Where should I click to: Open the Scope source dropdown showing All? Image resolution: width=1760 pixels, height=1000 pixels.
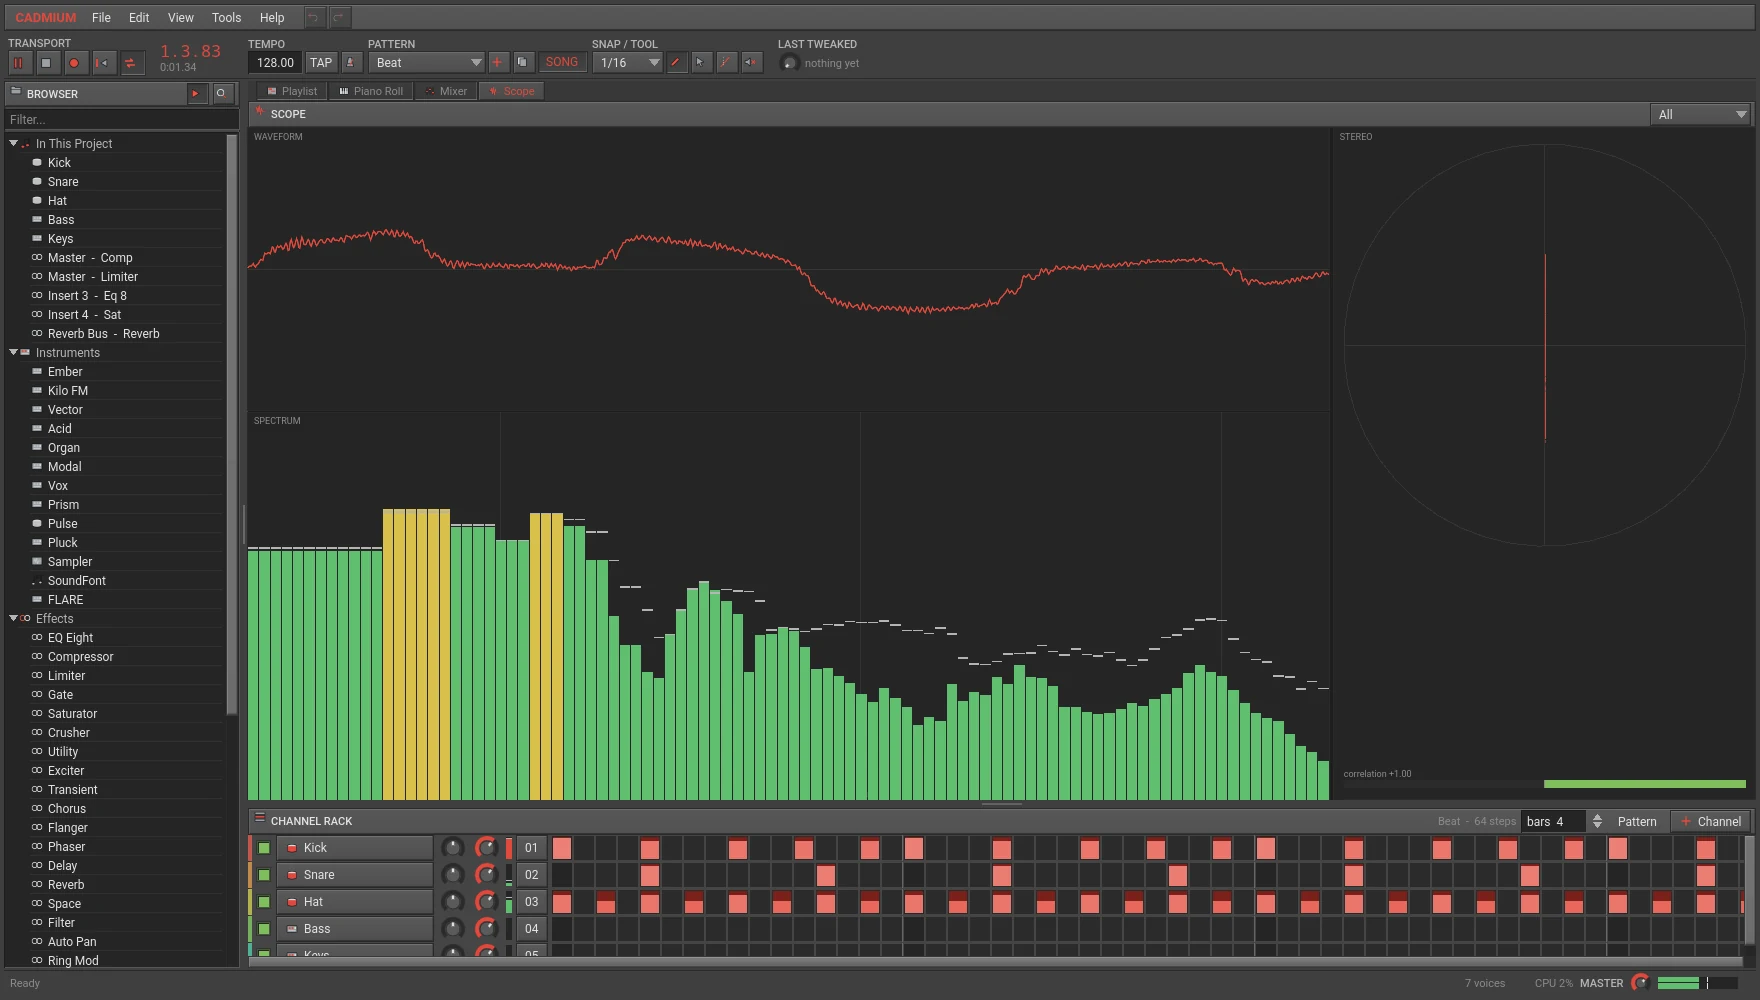[x=1700, y=114]
